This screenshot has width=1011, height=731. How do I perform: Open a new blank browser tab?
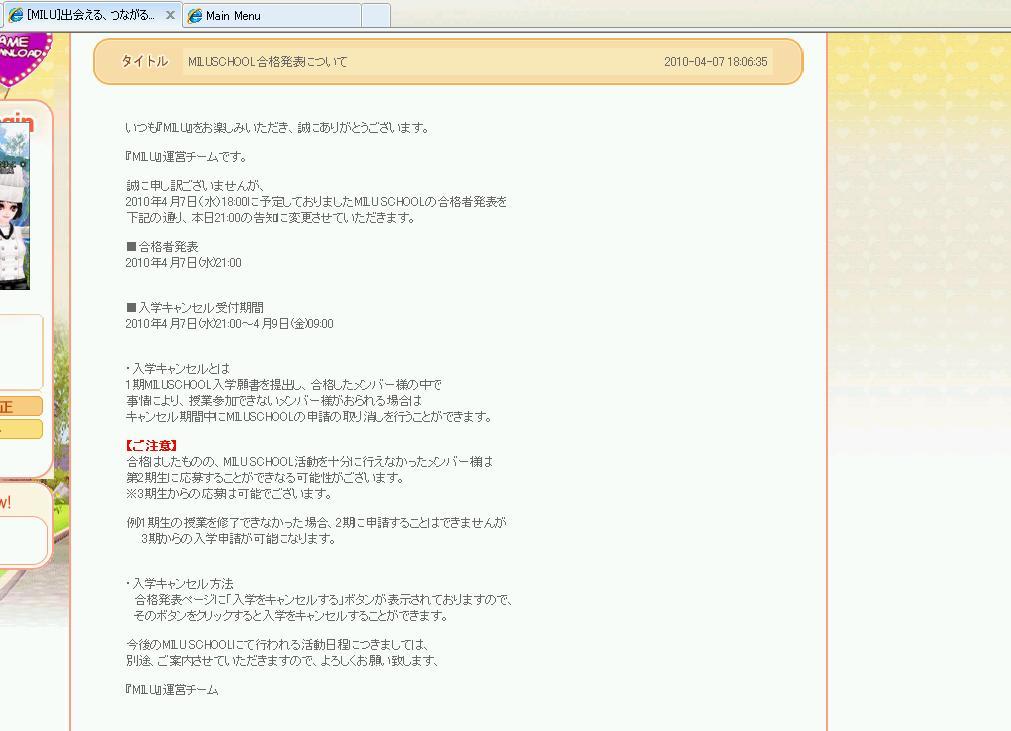tap(375, 15)
